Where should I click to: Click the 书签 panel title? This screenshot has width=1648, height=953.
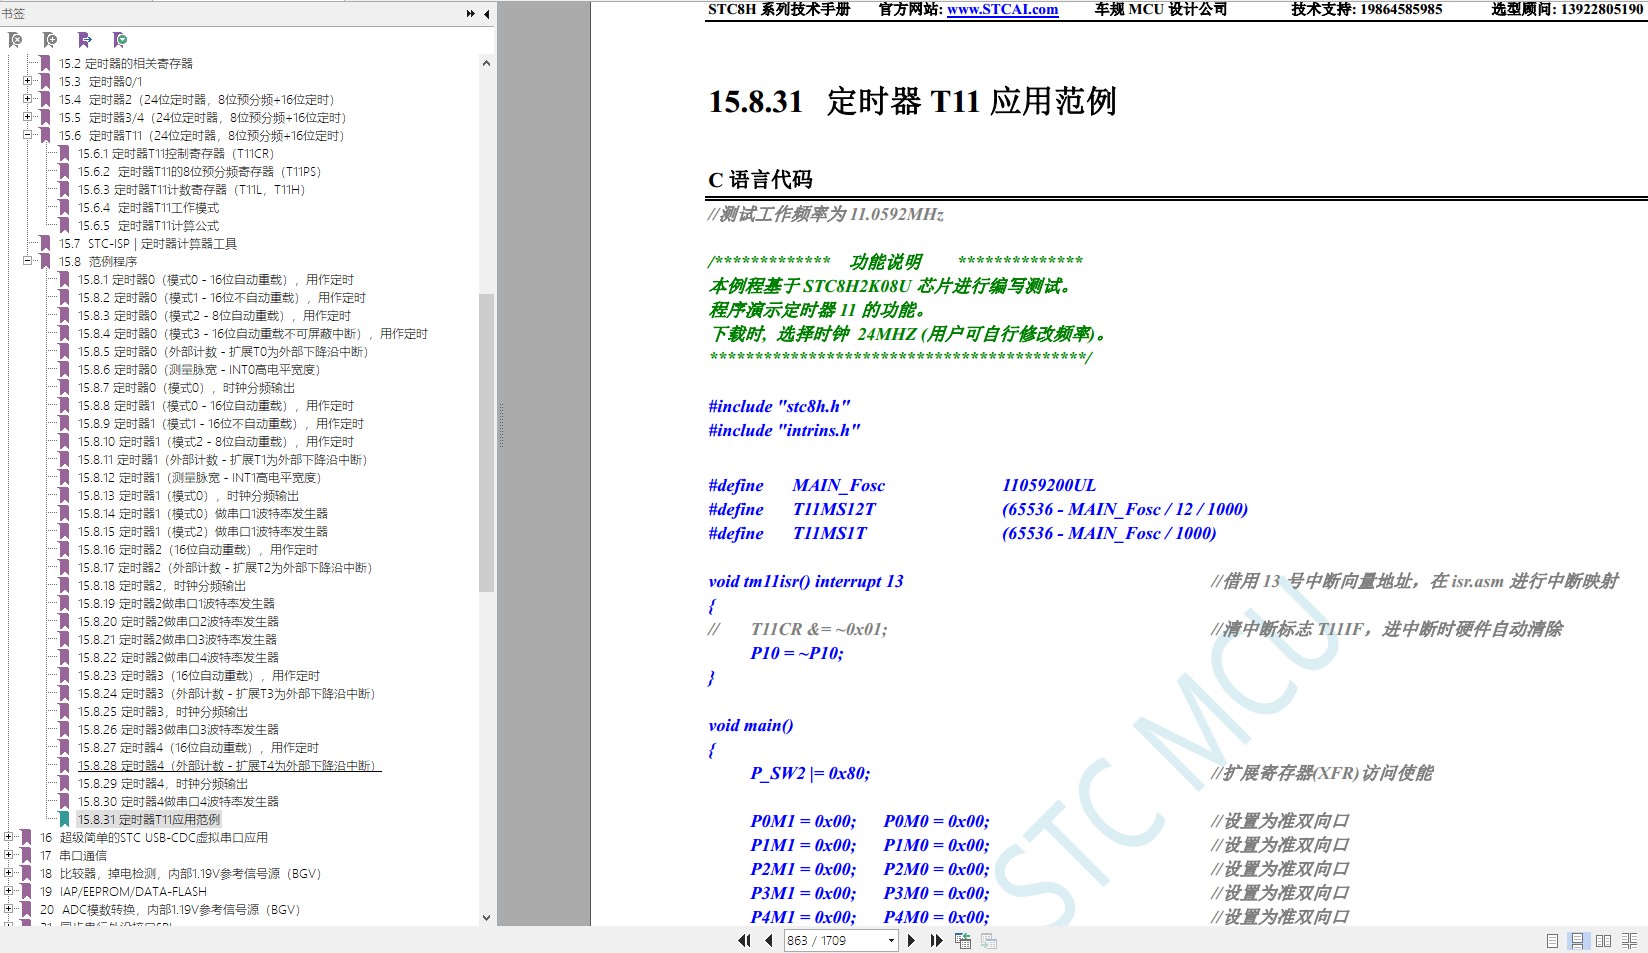tap(13, 14)
